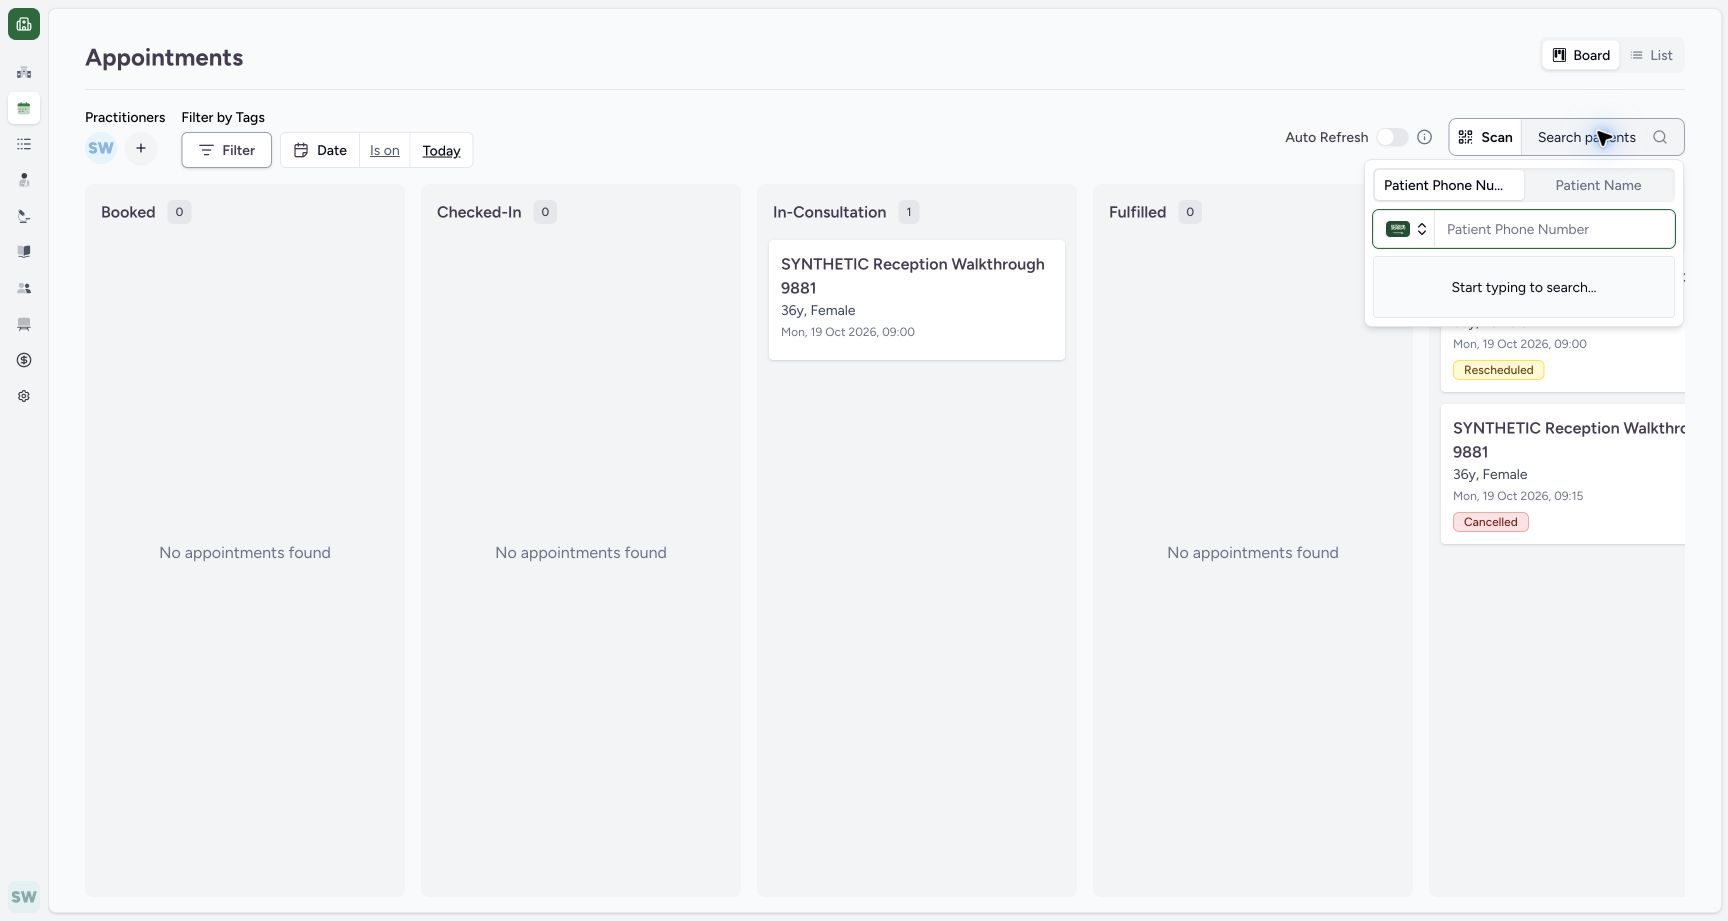Click 'Start typing to search...' hint

1523,287
